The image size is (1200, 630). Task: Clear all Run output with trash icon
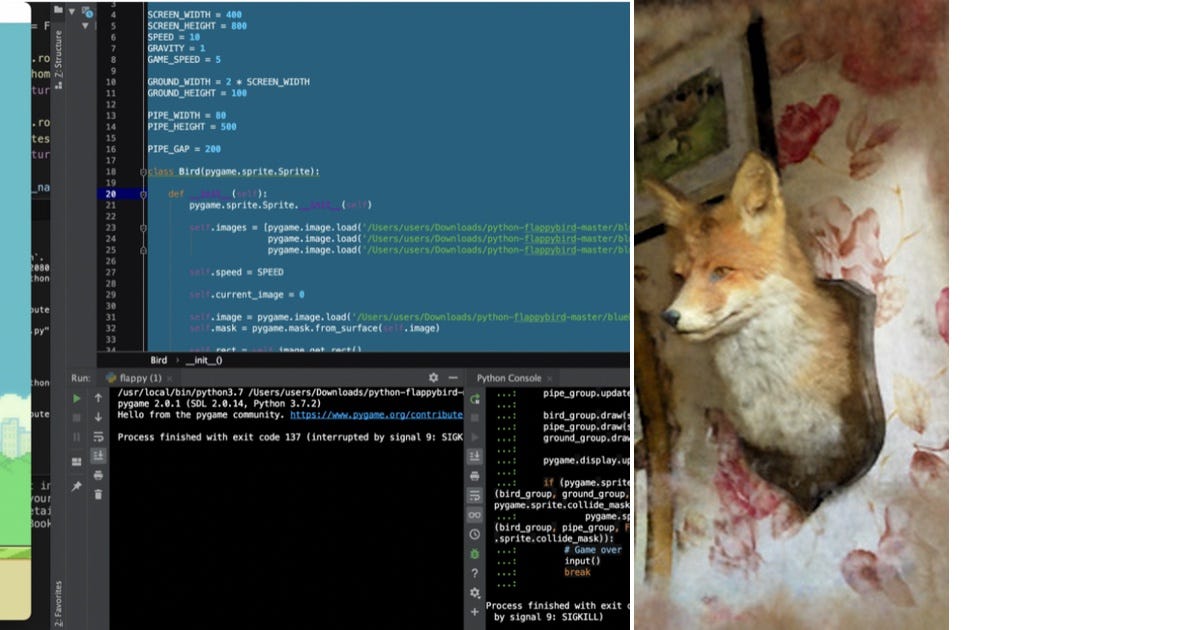pos(98,494)
